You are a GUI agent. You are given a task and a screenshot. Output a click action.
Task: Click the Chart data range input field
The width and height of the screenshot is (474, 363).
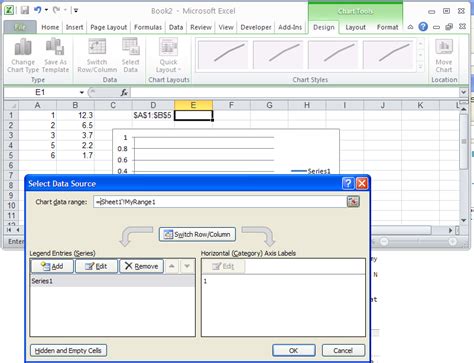[x=220, y=202]
